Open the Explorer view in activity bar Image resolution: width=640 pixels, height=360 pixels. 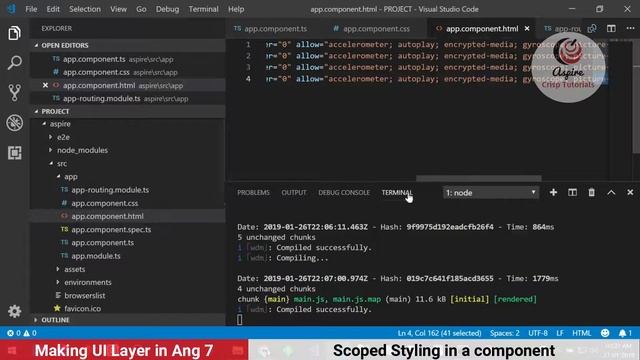pyautogui.click(x=14, y=33)
